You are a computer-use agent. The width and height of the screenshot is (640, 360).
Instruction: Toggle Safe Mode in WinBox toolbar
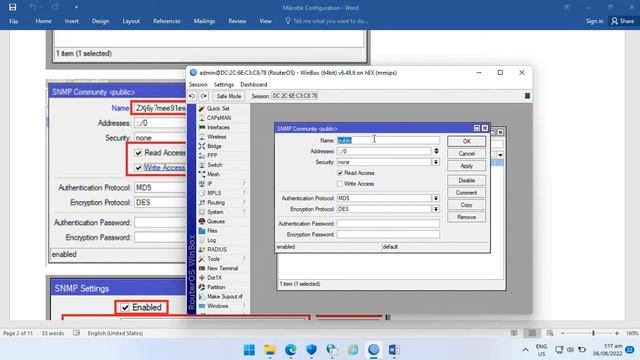pos(229,96)
